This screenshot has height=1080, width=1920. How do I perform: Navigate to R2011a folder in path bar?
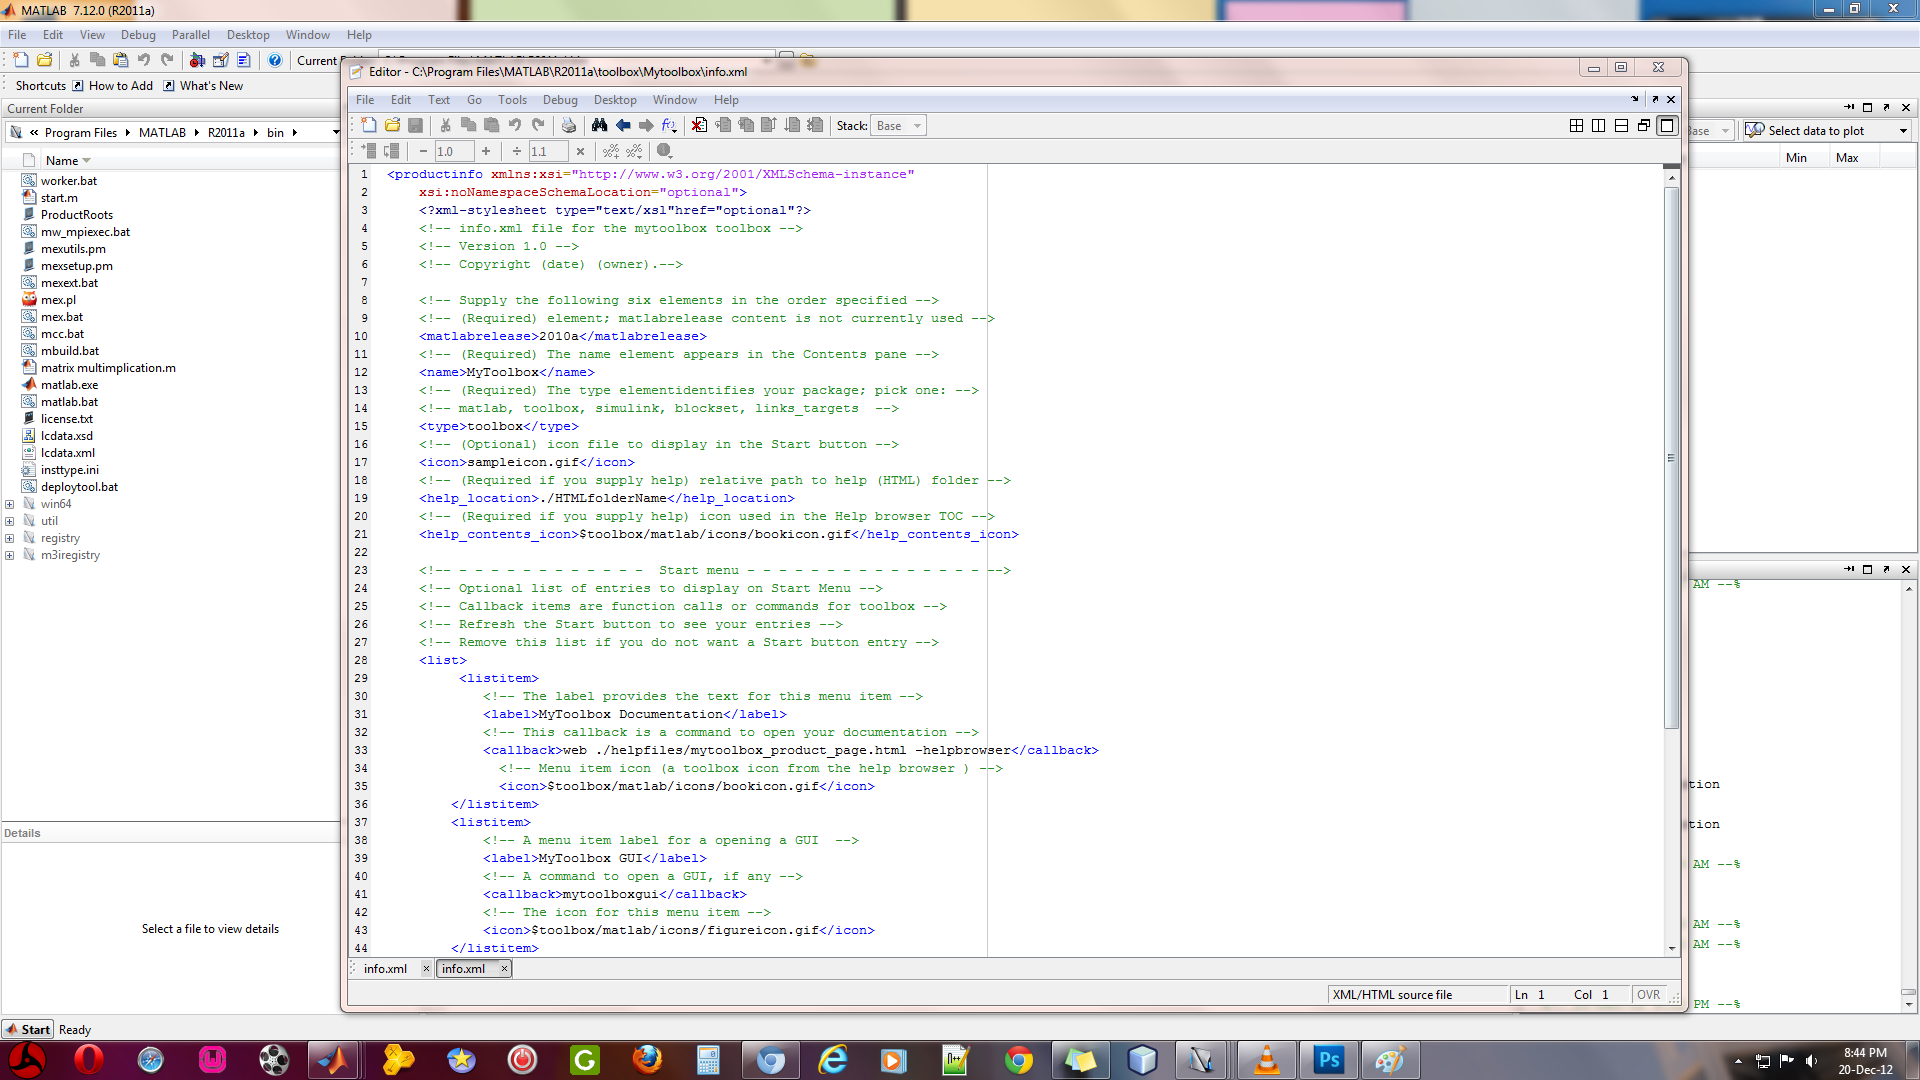226,132
